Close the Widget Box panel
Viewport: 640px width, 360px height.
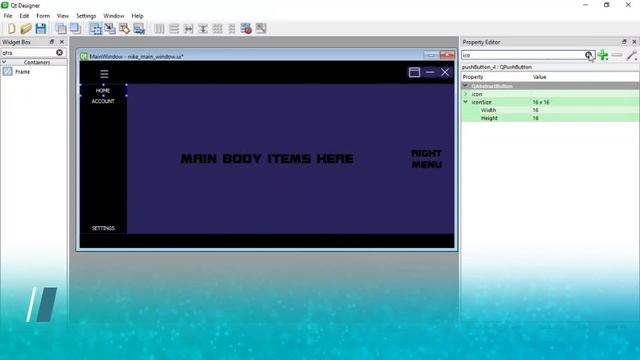point(62,42)
